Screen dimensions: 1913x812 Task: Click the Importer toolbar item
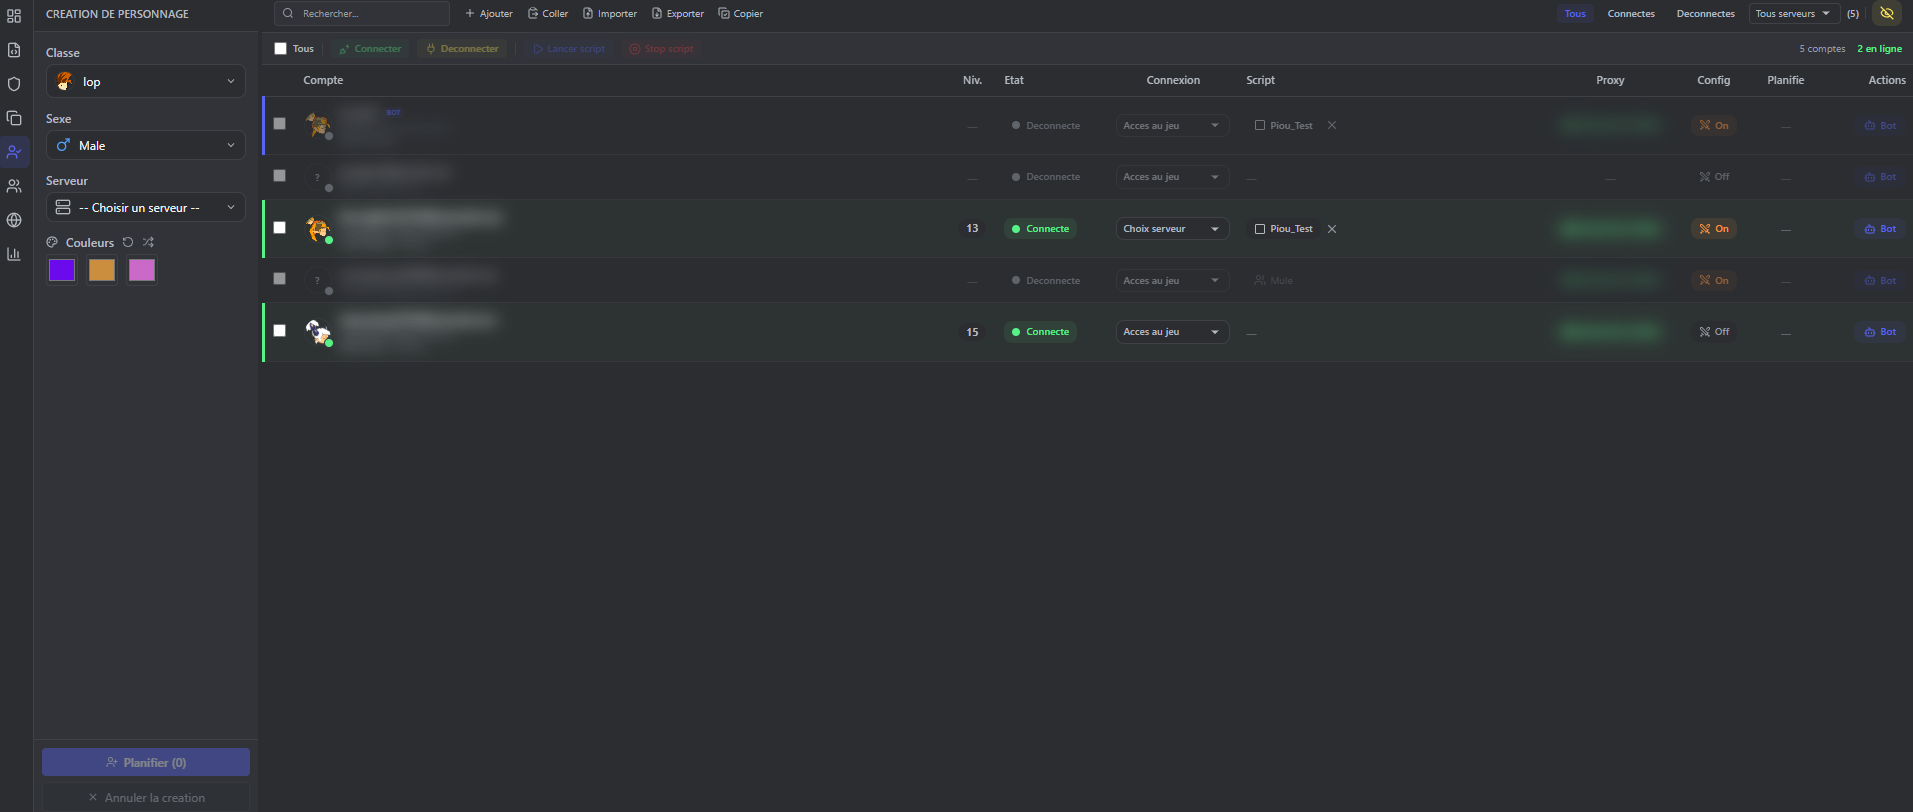610,14
